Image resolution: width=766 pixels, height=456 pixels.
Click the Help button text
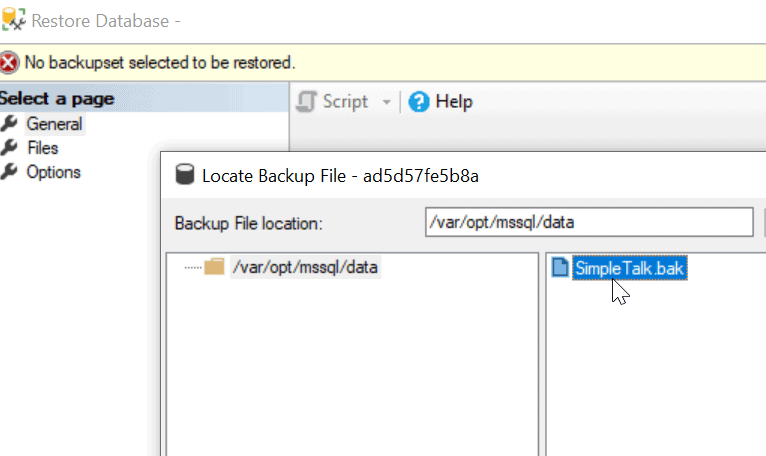(x=454, y=102)
